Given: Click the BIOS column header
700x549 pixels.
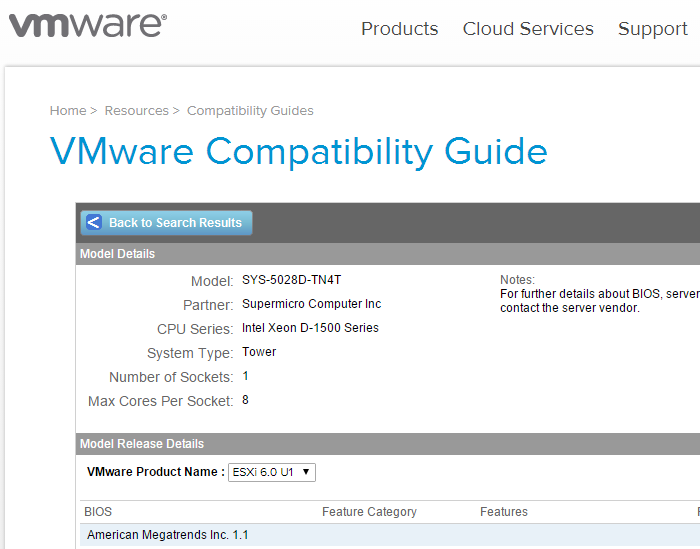Looking at the screenshot, I should click(x=98, y=512).
